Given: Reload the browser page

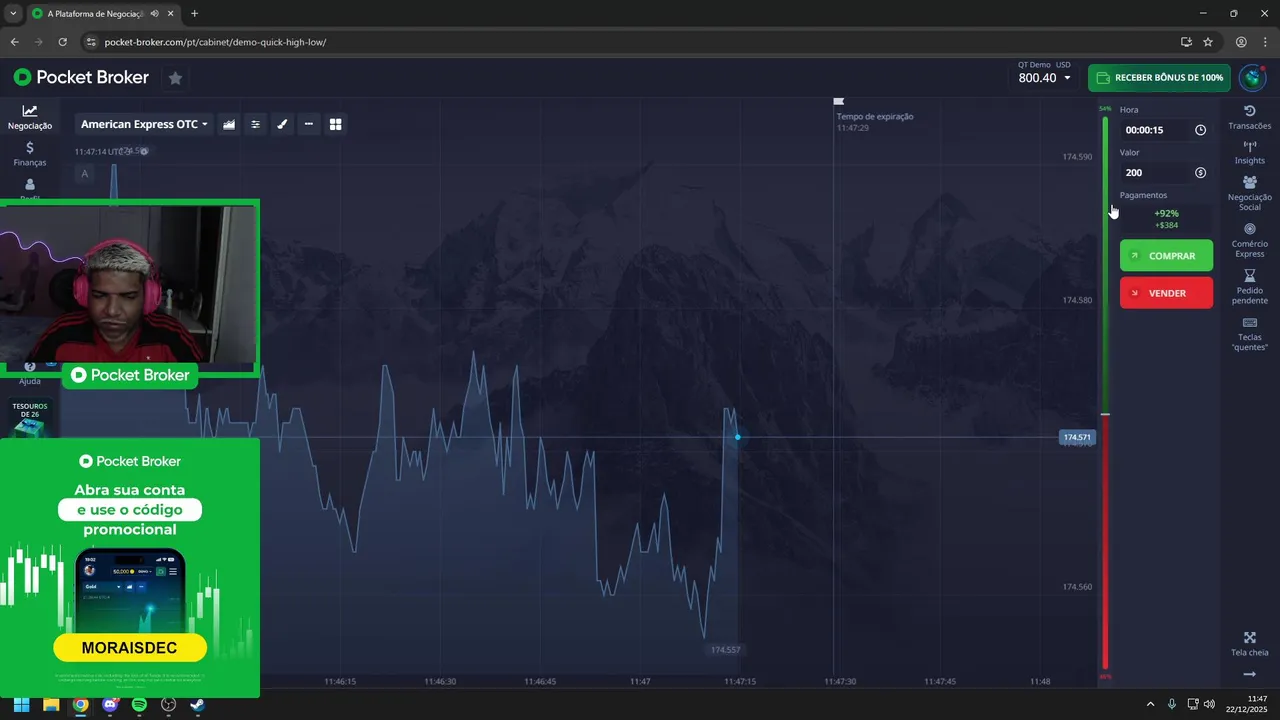Looking at the screenshot, I should tap(62, 42).
